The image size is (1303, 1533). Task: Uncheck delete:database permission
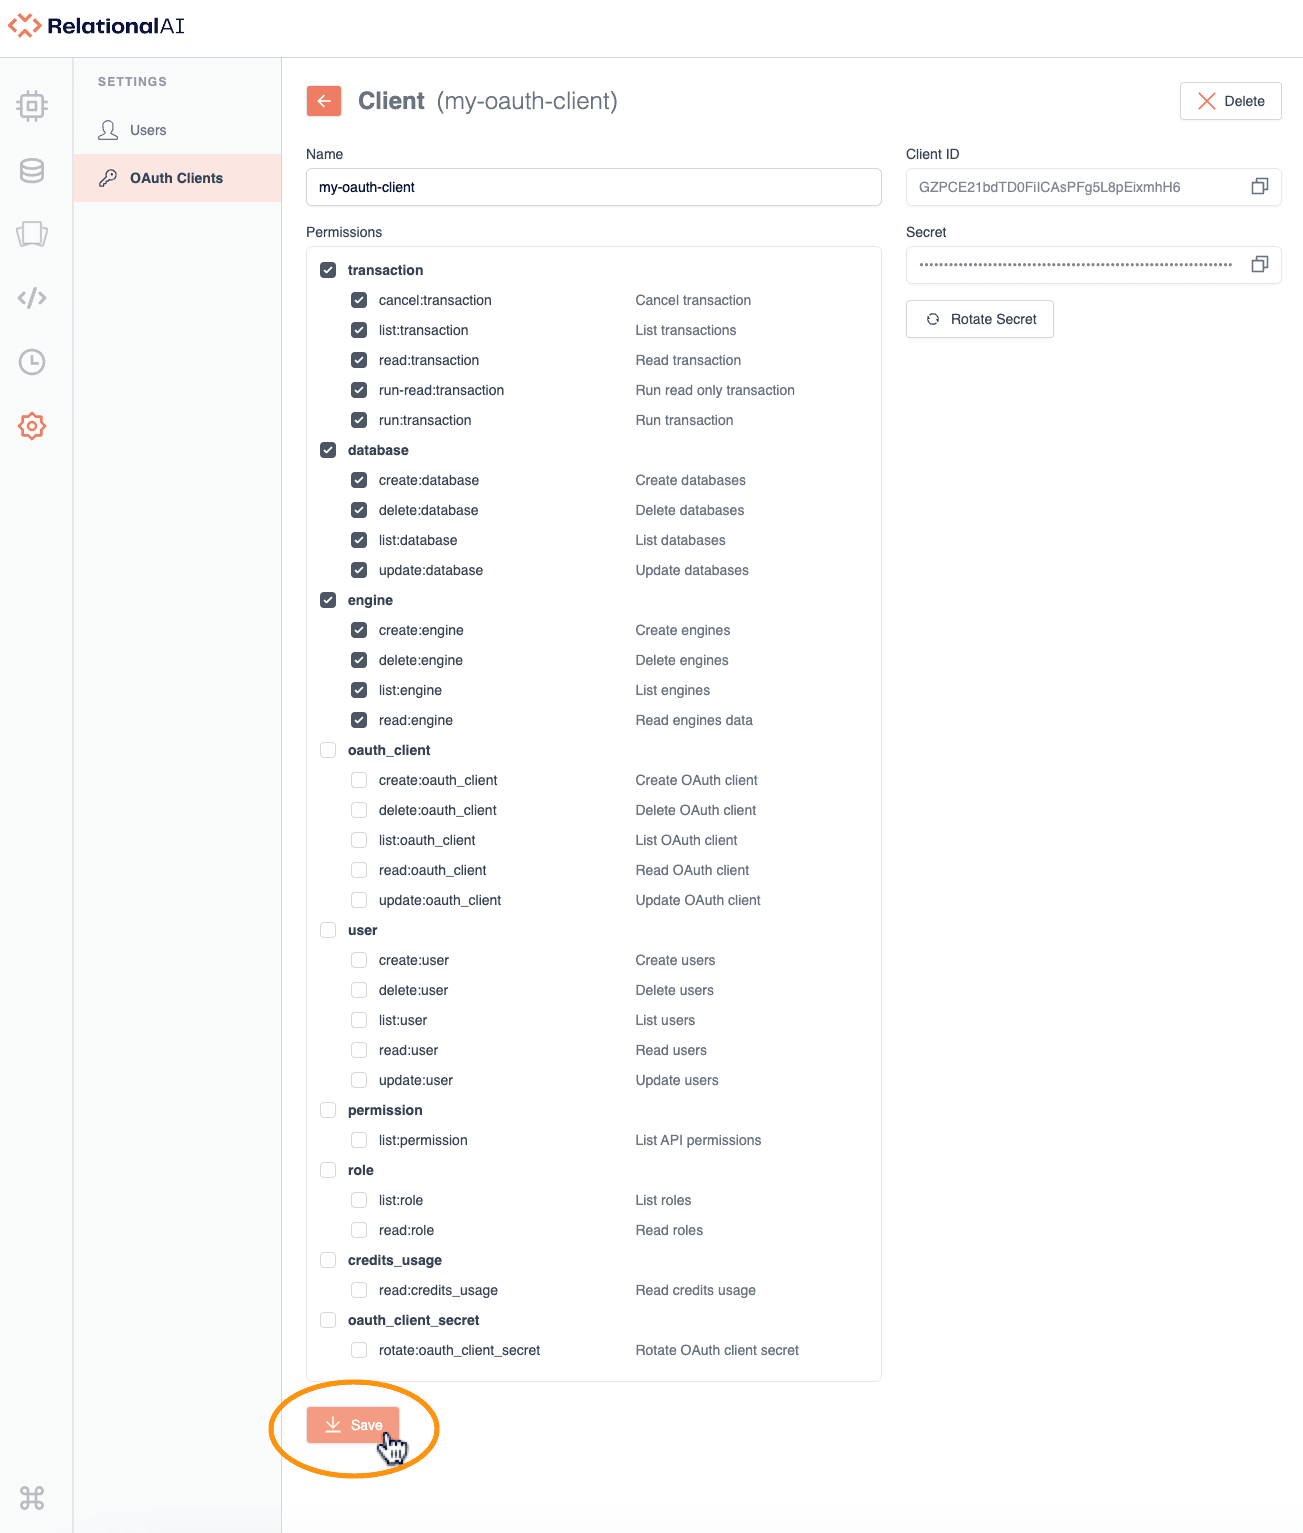359,510
